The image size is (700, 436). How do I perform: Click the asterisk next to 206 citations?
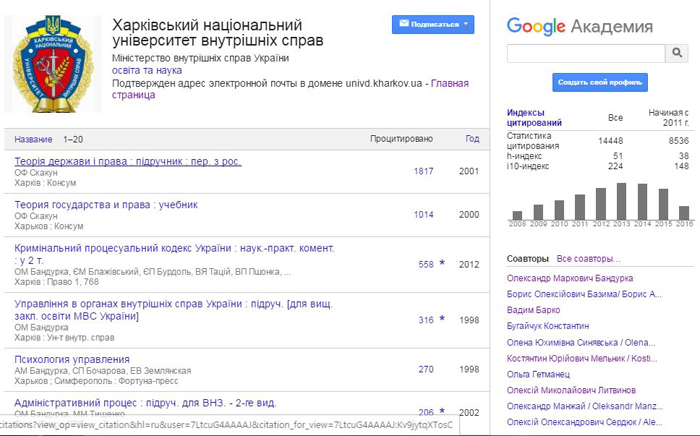pos(442,412)
